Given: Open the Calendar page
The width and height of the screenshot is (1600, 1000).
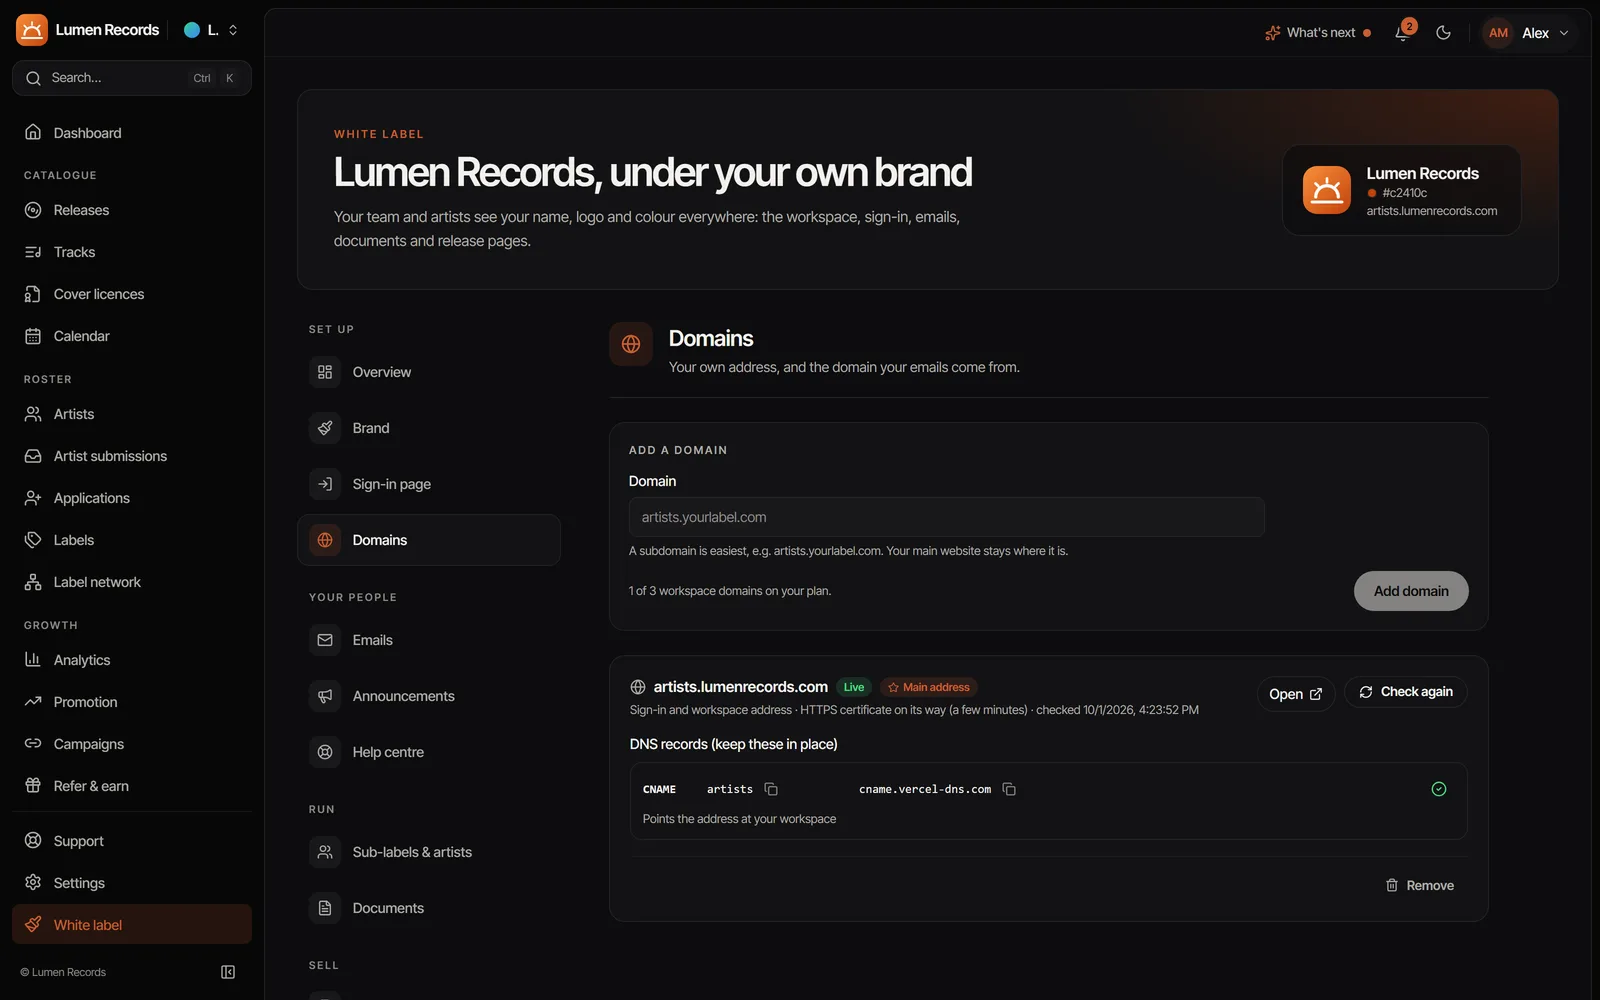Looking at the screenshot, I should tap(132, 336).
